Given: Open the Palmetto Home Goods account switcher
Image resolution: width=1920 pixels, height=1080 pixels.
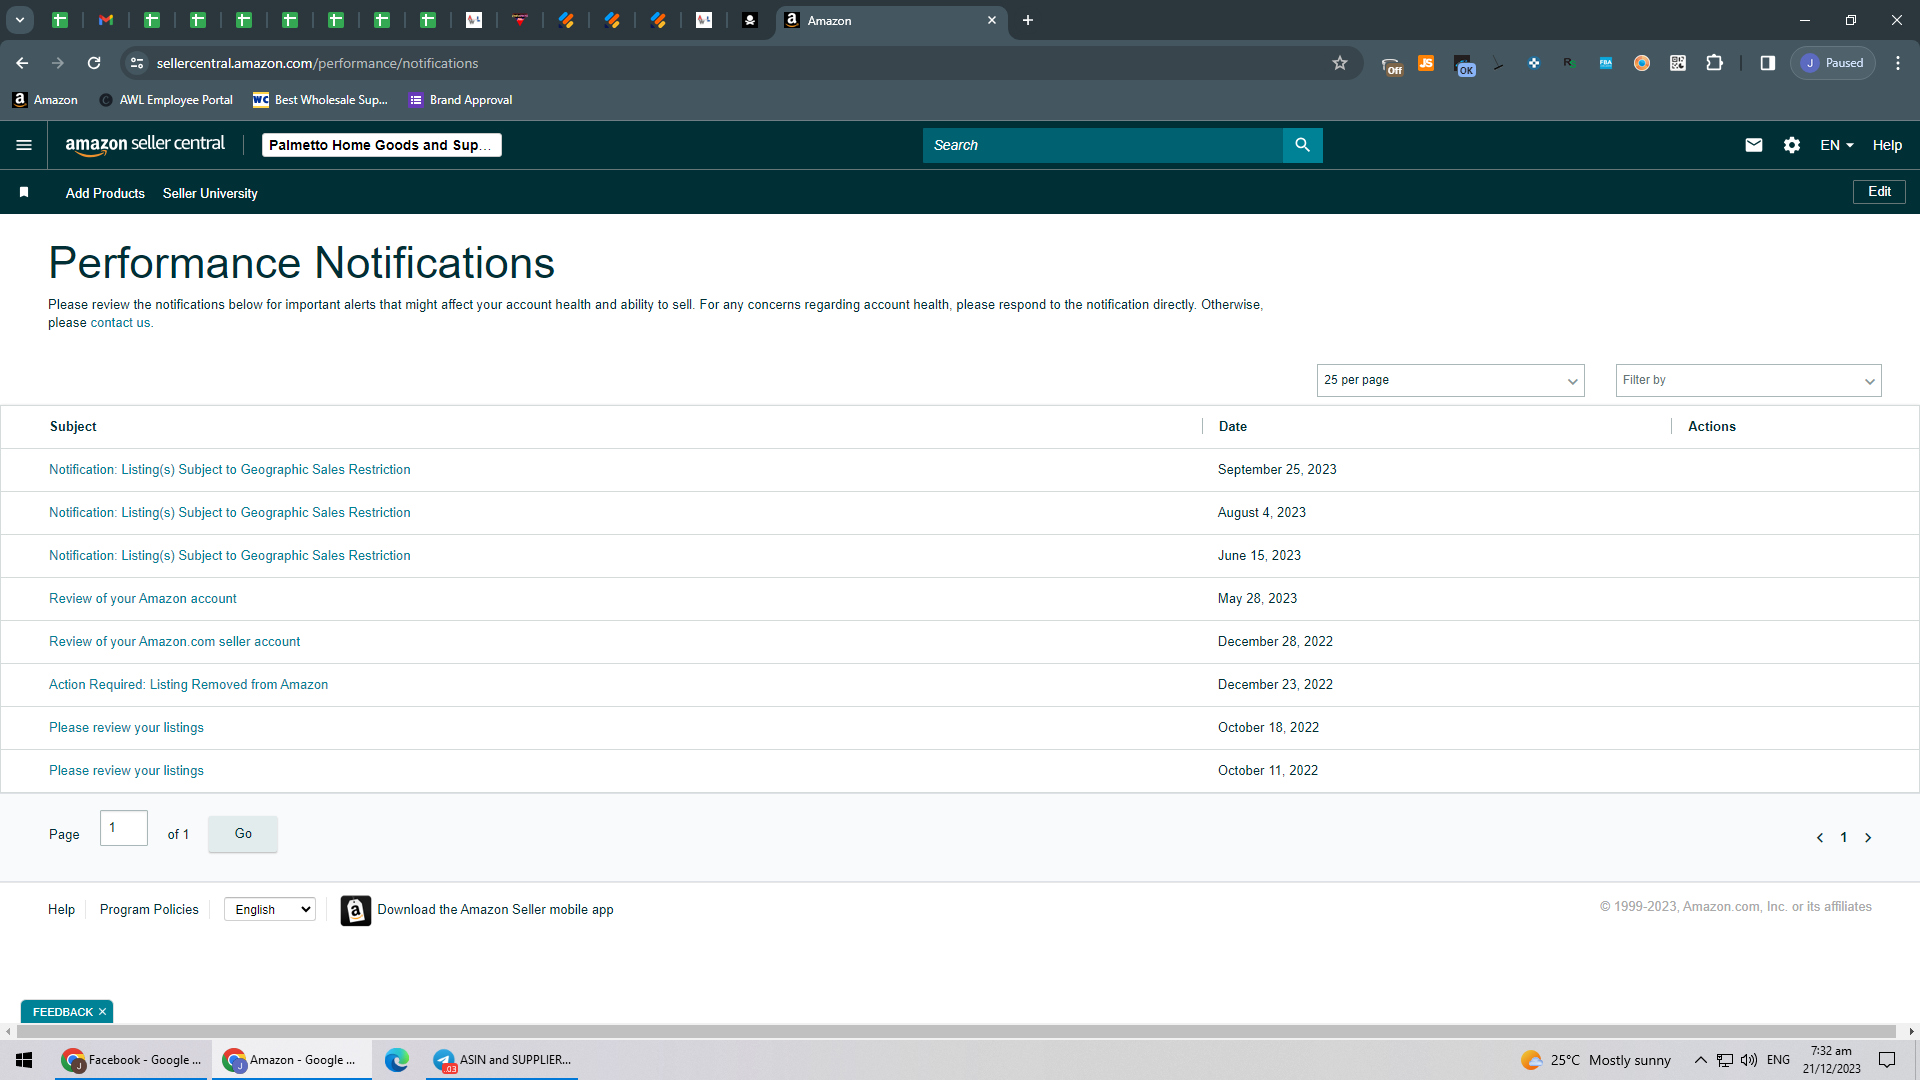Looking at the screenshot, I should 381,145.
